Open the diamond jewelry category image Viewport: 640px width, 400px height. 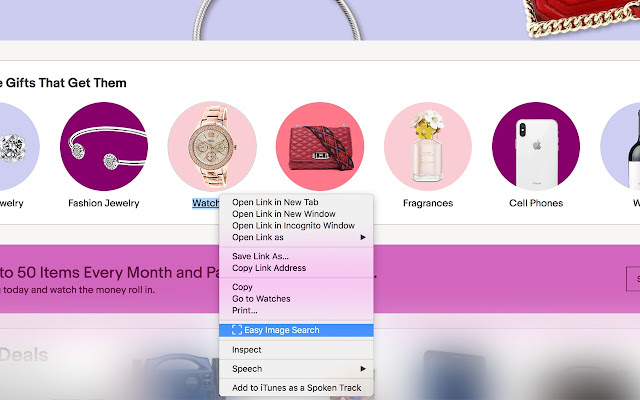(x=18, y=146)
